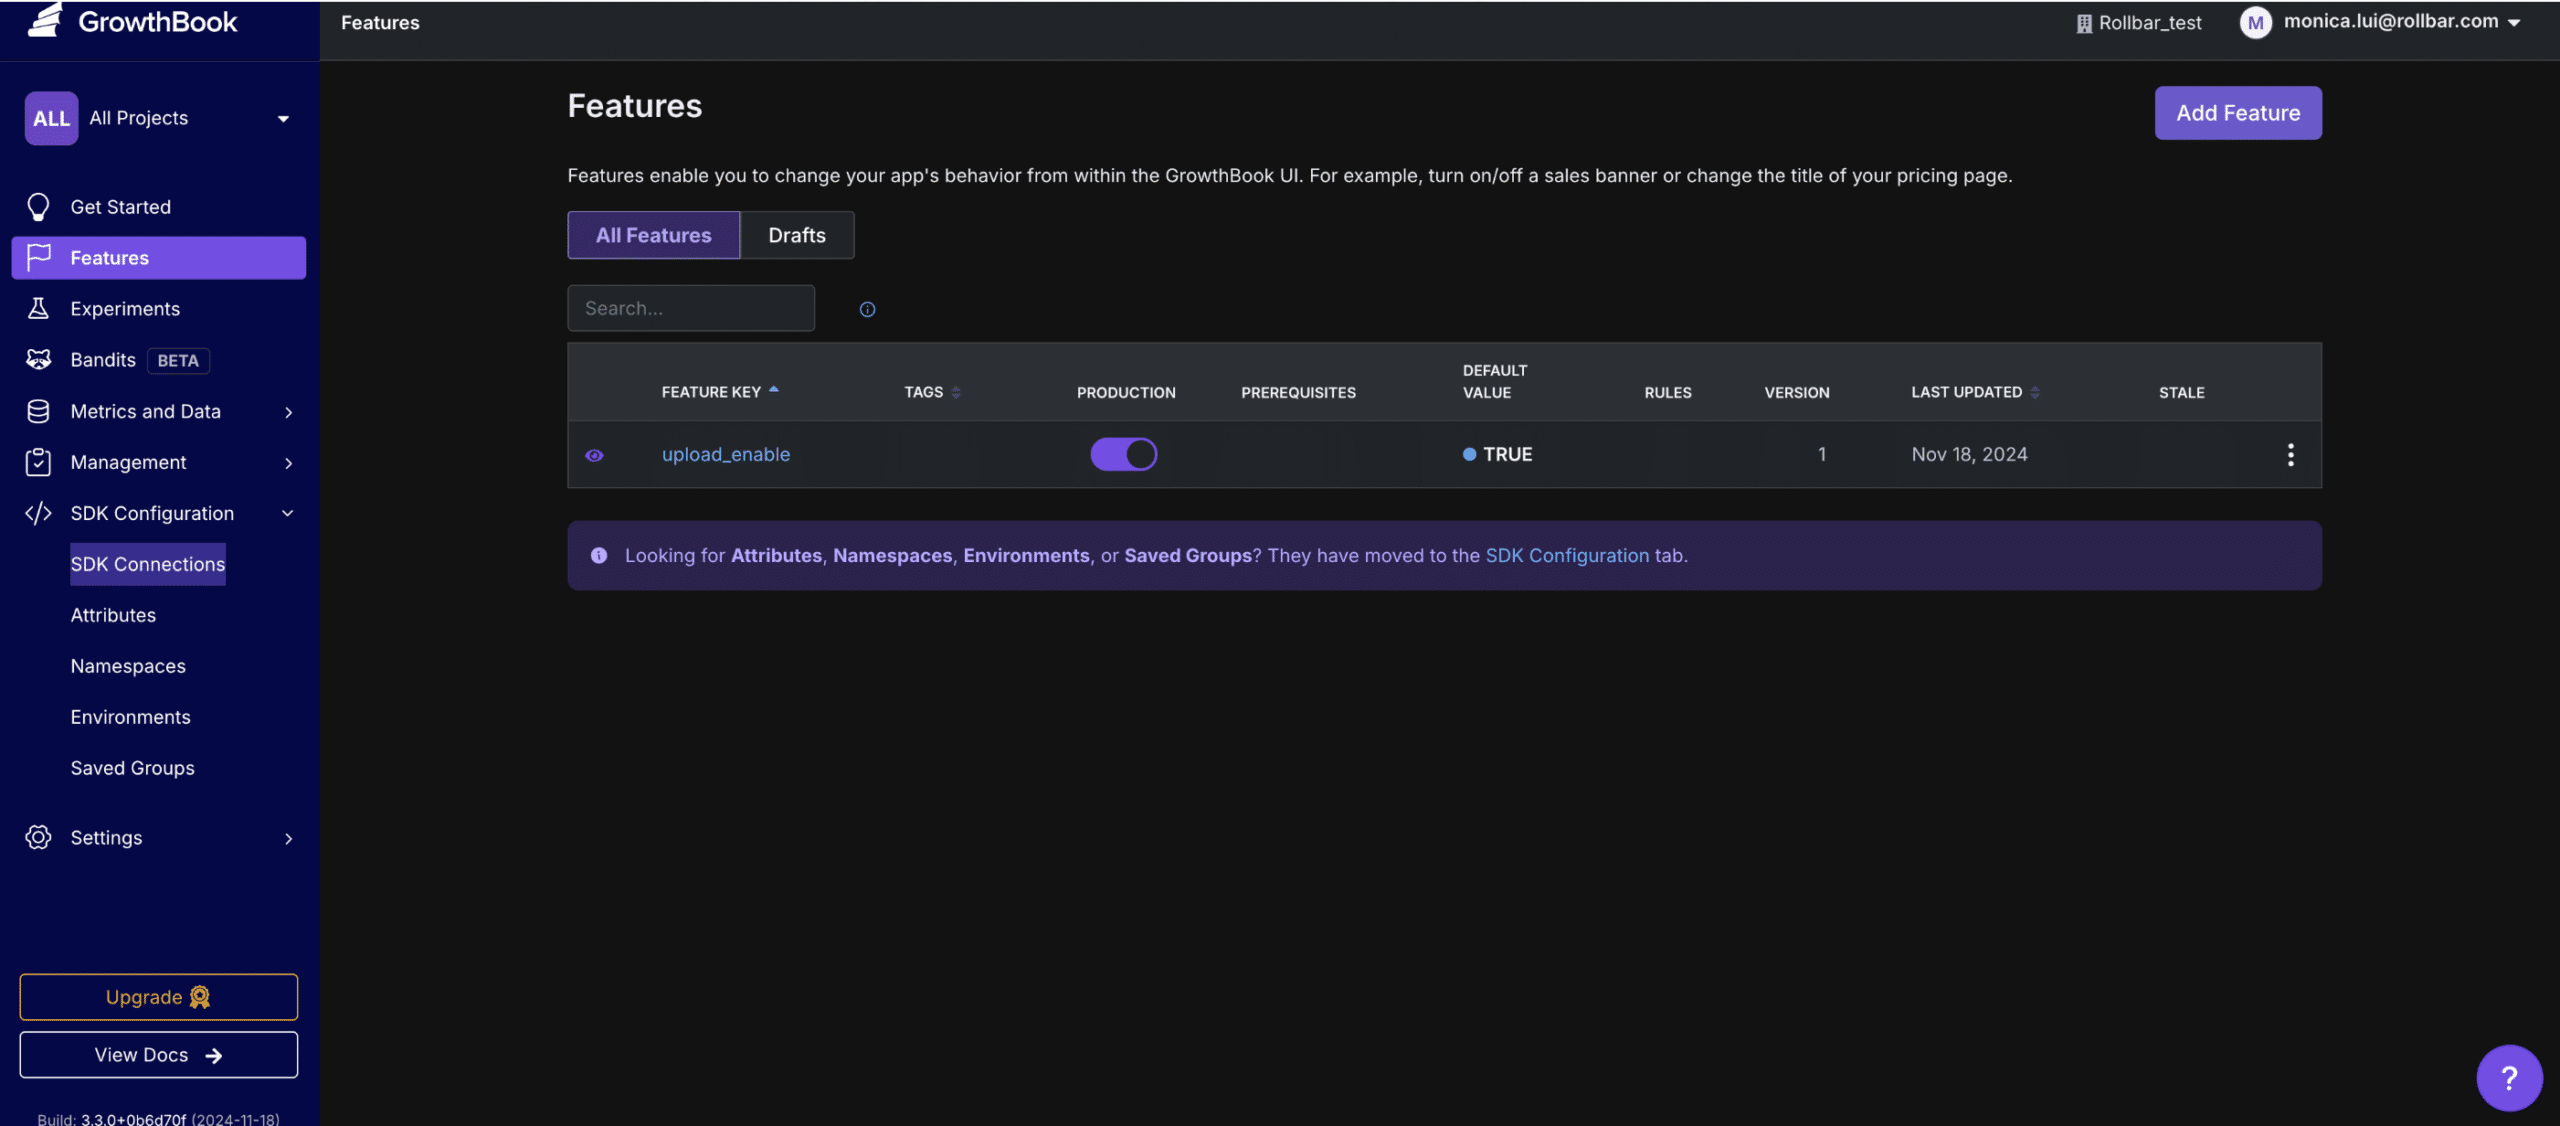Click the Bandits sidebar icon
This screenshot has width=2560, height=1126.
click(39, 359)
